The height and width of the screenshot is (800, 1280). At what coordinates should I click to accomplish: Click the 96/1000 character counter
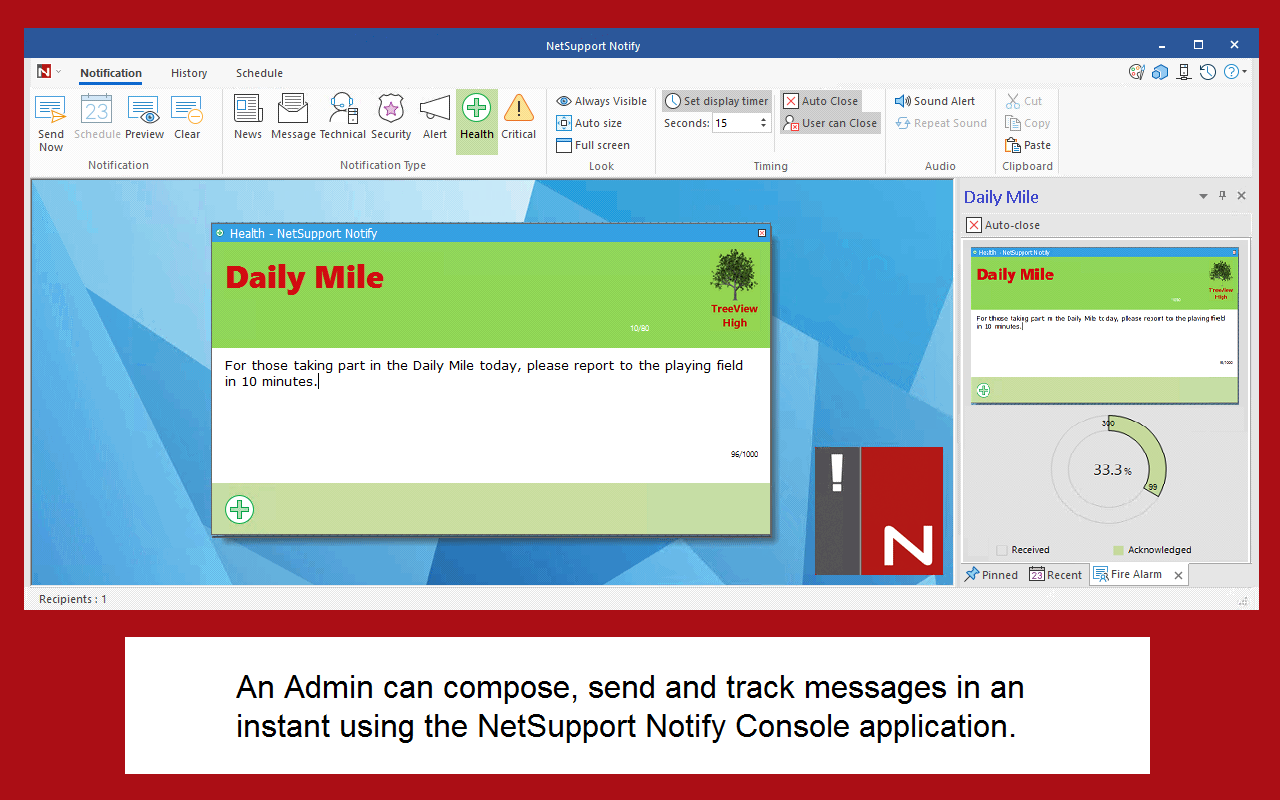tap(744, 454)
